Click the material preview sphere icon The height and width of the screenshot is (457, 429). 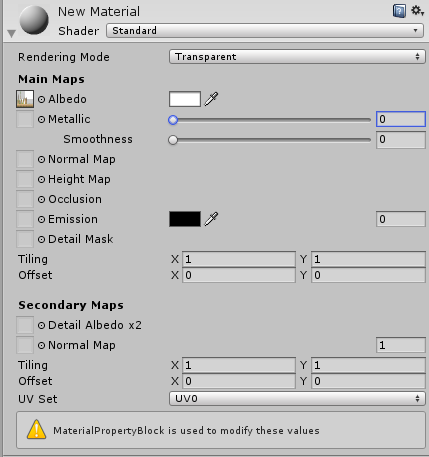point(34,20)
